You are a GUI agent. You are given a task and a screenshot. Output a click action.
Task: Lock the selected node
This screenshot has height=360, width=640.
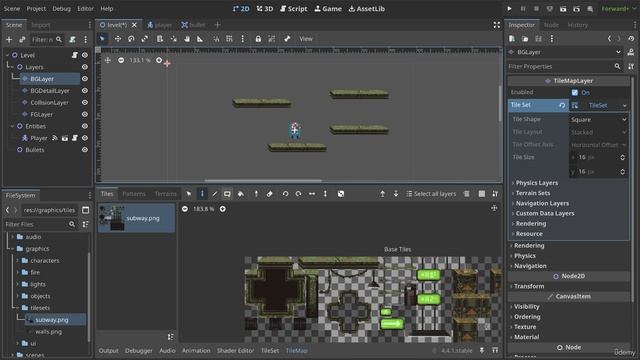click(x=258, y=39)
